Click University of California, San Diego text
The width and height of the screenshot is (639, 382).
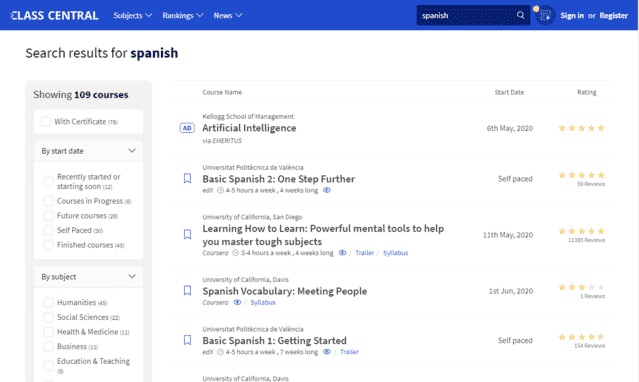[252, 217]
